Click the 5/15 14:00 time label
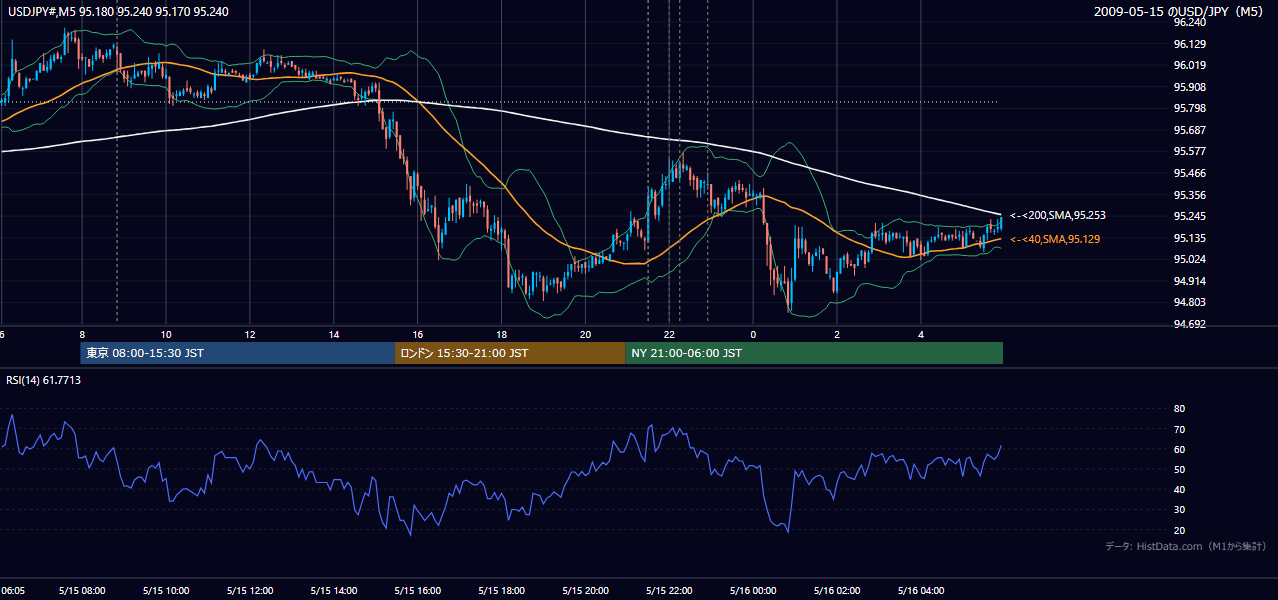The width and height of the screenshot is (1278, 600). click(x=334, y=591)
